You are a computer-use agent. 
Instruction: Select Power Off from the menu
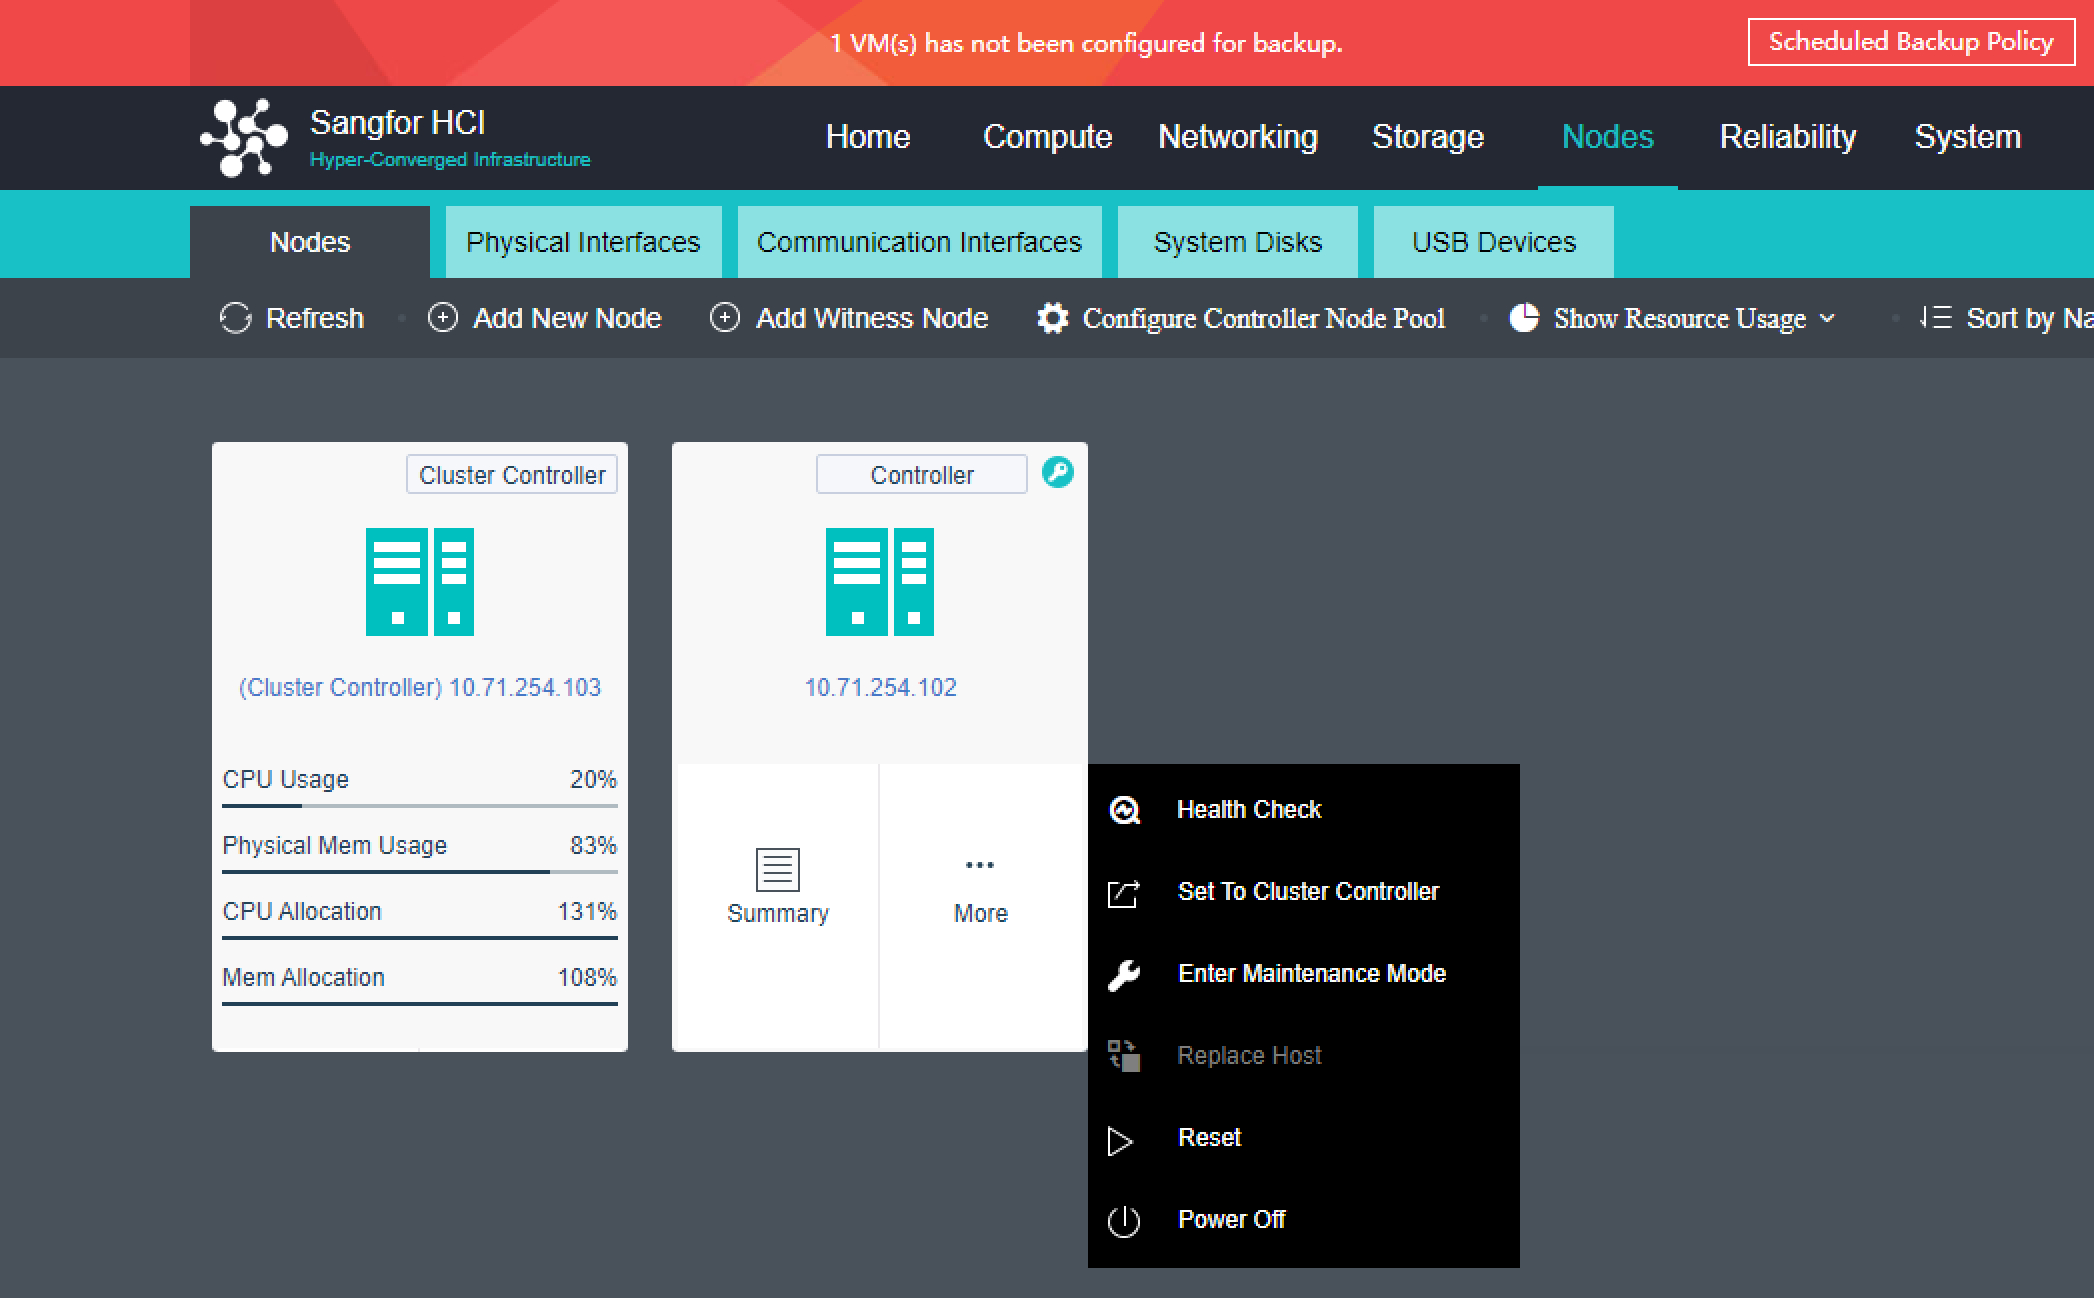click(1304, 1220)
